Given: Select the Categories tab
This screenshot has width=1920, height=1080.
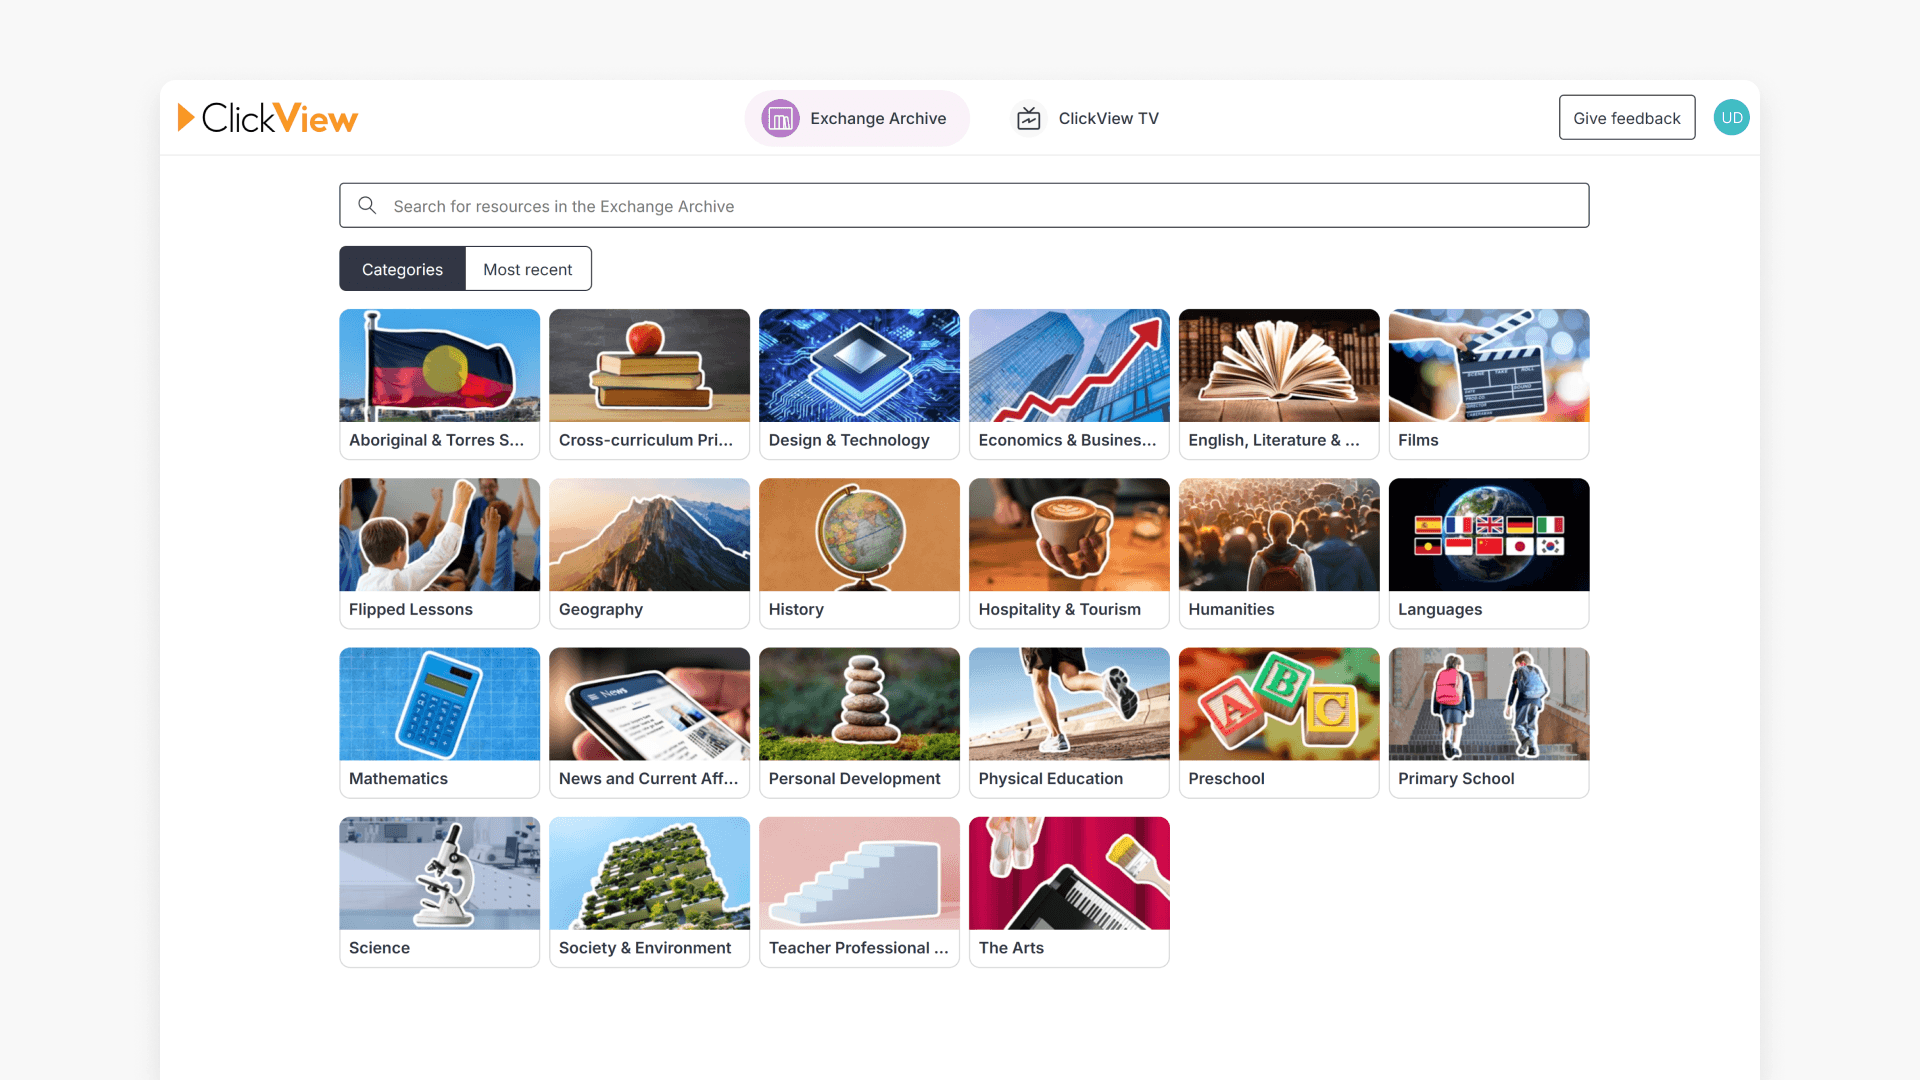Looking at the screenshot, I should 402,268.
